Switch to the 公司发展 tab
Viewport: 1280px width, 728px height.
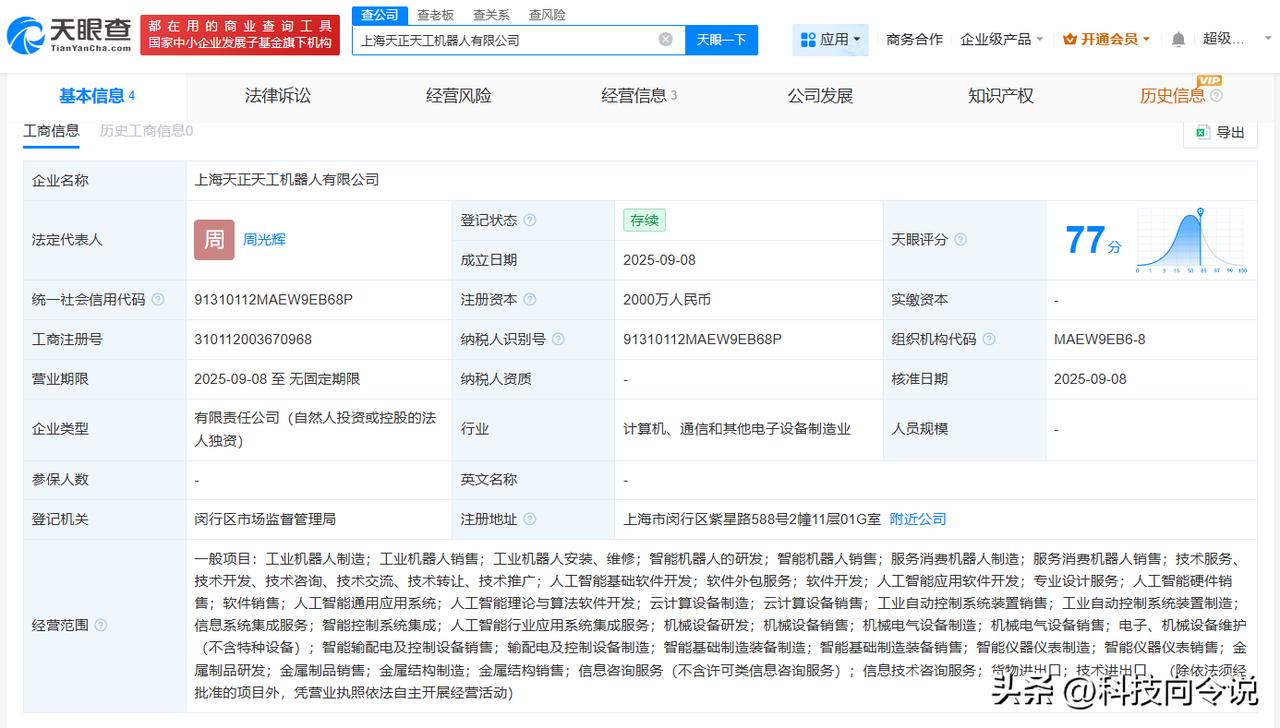pos(820,96)
